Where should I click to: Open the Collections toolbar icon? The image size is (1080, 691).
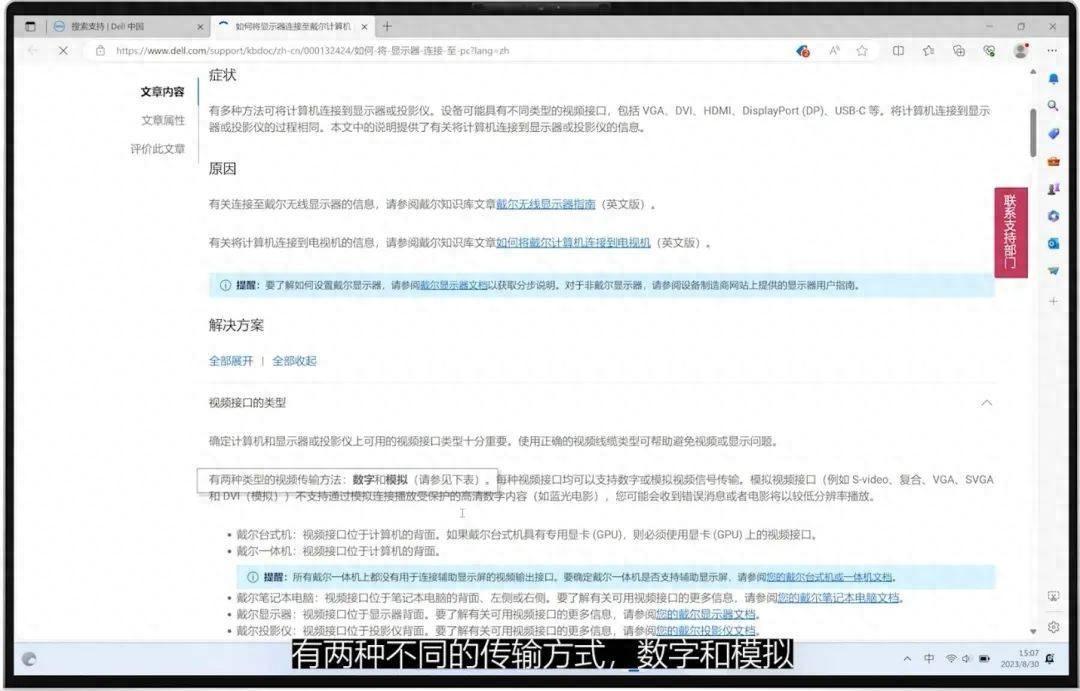(x=958, y=51)
